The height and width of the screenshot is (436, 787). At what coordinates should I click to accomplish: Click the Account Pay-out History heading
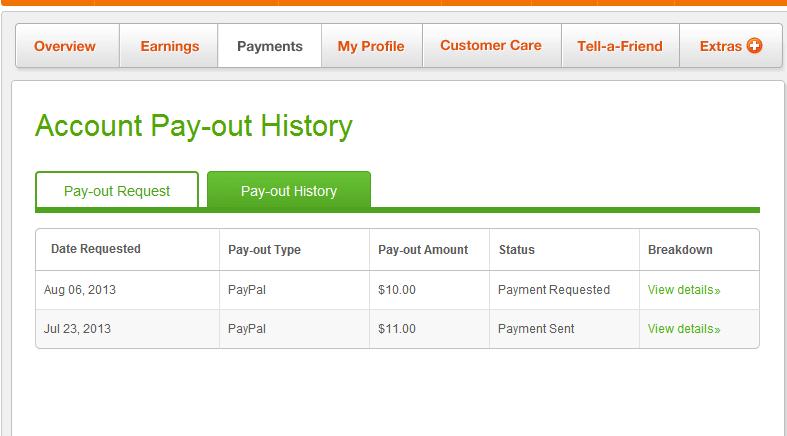pos(194,127)
